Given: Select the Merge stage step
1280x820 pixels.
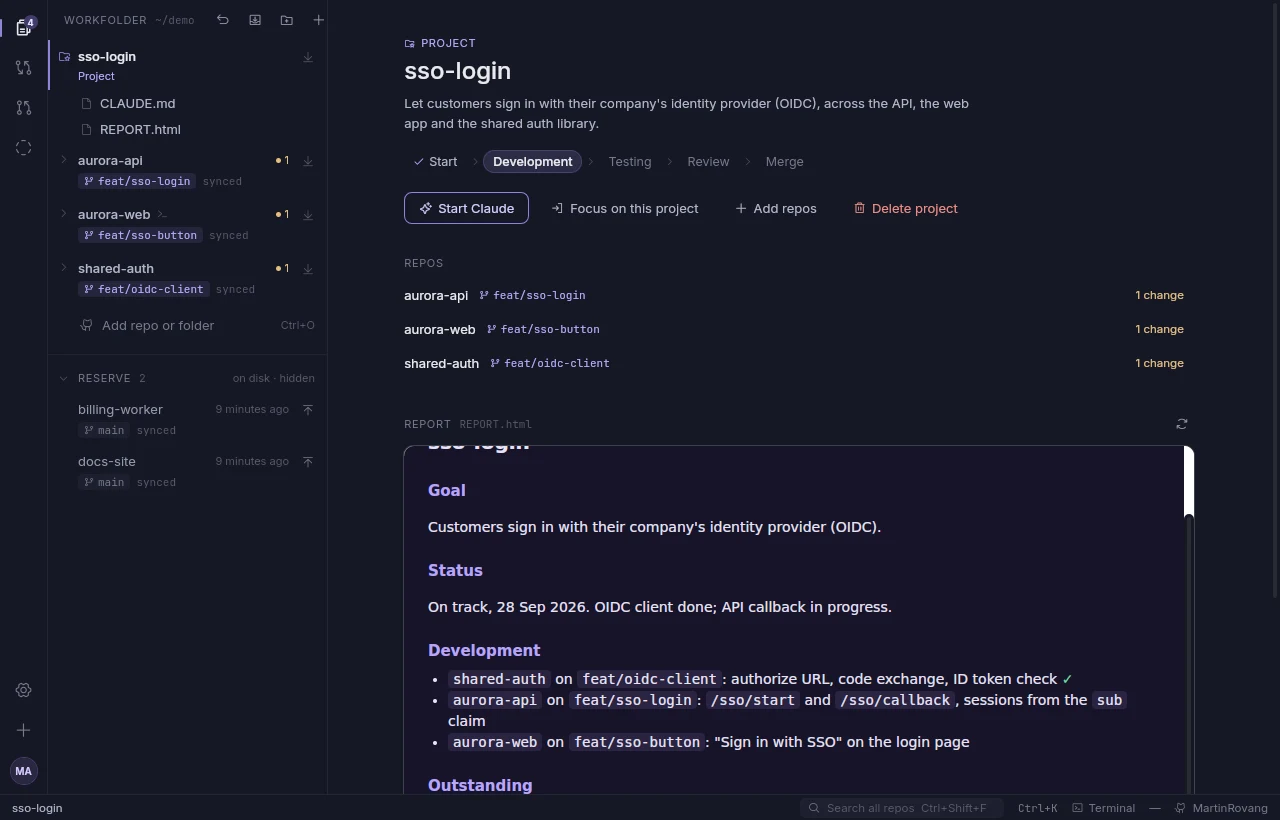Looking at the screenshot, I should coord(784,161).
